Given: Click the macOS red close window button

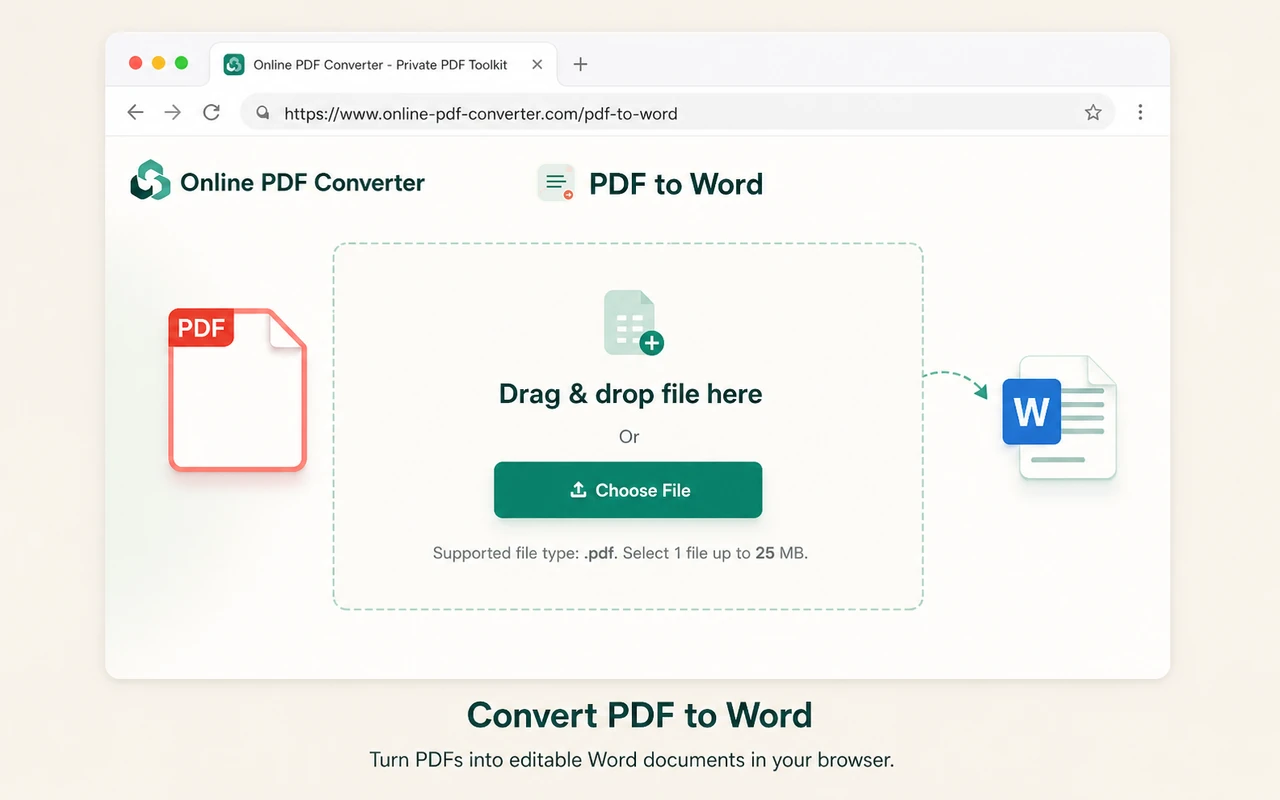Looking at the screenshot, I should pos(135,63).
